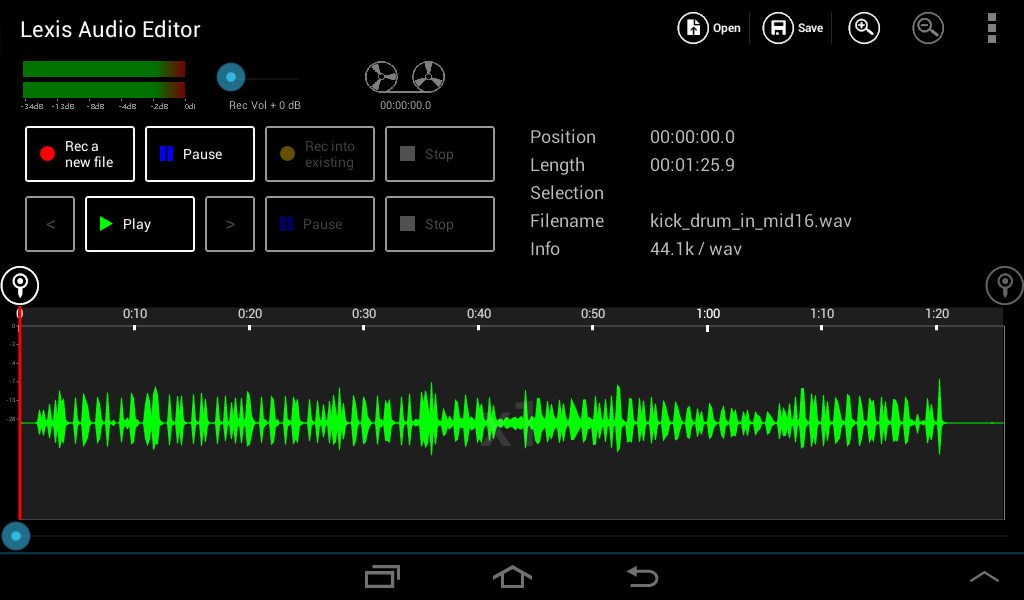This screenshot has height=600, width=1024.
Task: Start recording a new file
Action: pos(80,154)
